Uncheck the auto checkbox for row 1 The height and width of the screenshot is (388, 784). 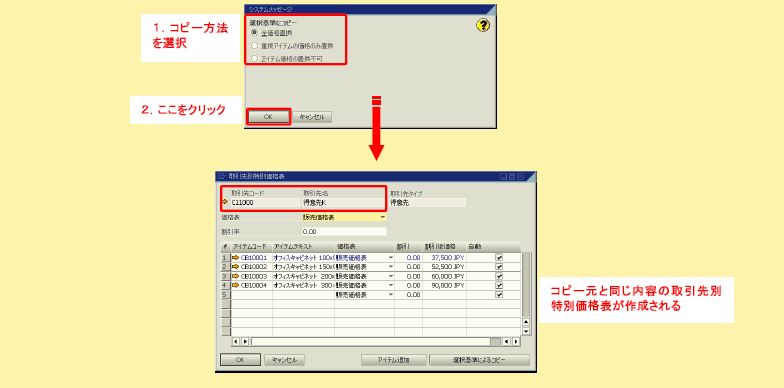(499, 258)
